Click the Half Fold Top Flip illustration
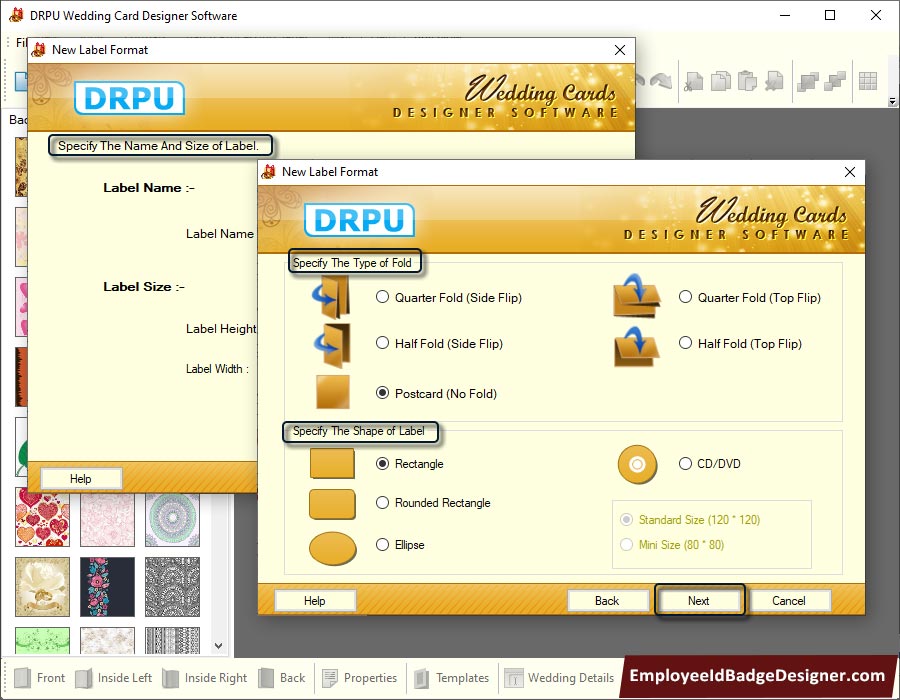 click(637, 347)
